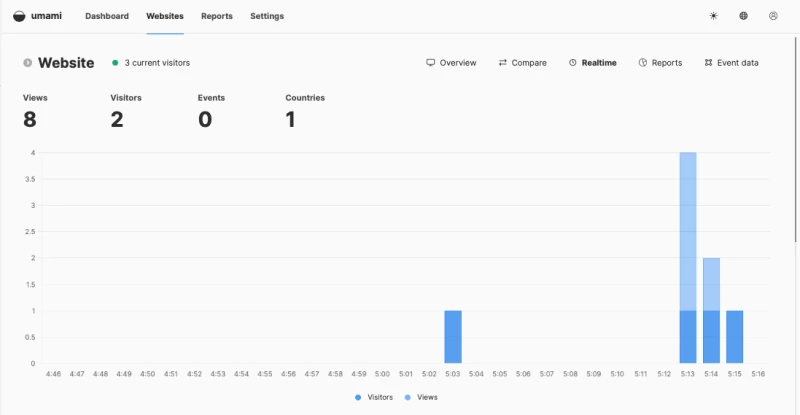Open the website Reports tab
The height and width of the screenshot is (415, 800).
pyautogui.click(x=660, y=63)
